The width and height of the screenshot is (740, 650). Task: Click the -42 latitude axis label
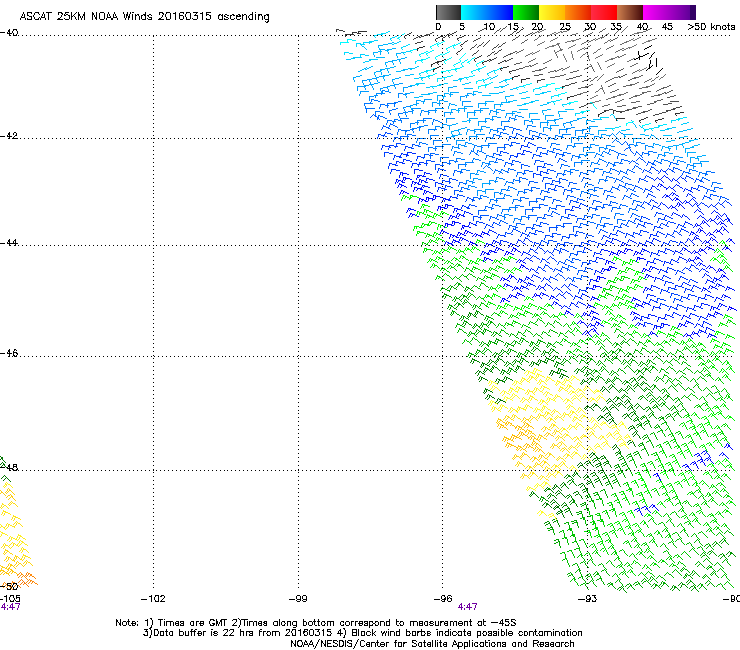[9, 136]
